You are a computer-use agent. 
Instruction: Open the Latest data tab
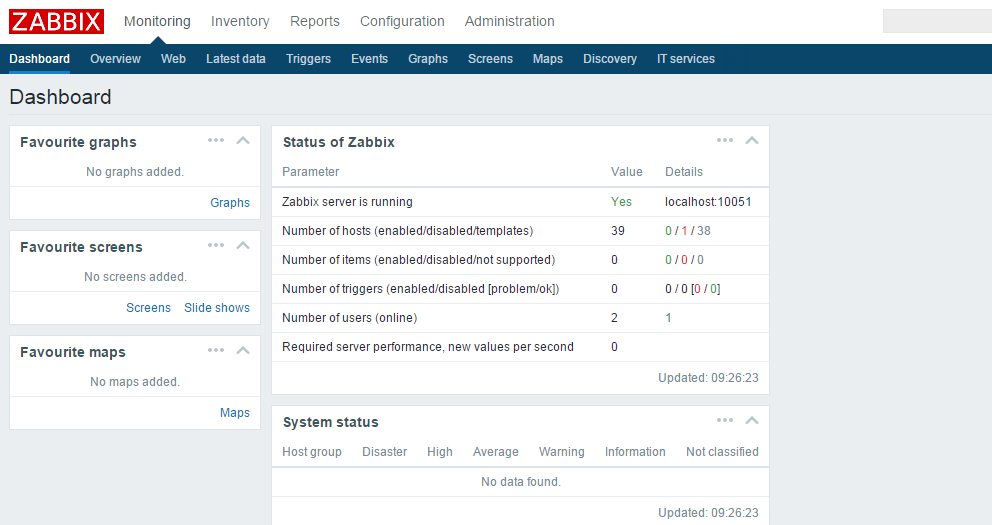[235, 59]
